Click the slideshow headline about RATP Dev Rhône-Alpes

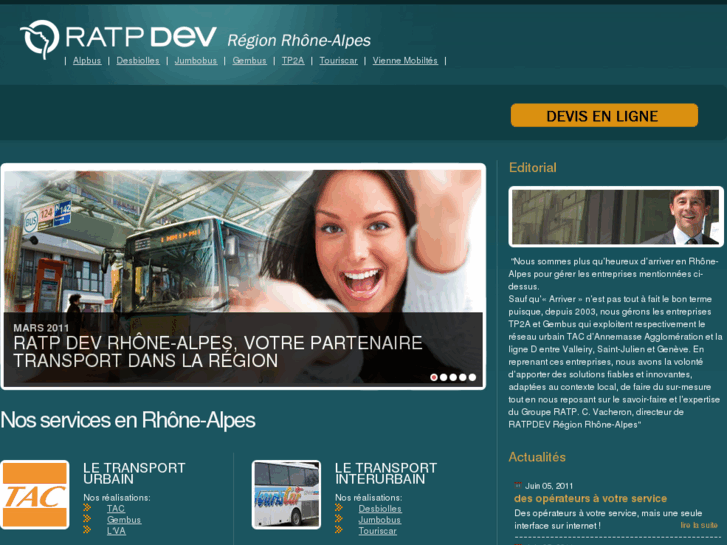click(218, 352)
